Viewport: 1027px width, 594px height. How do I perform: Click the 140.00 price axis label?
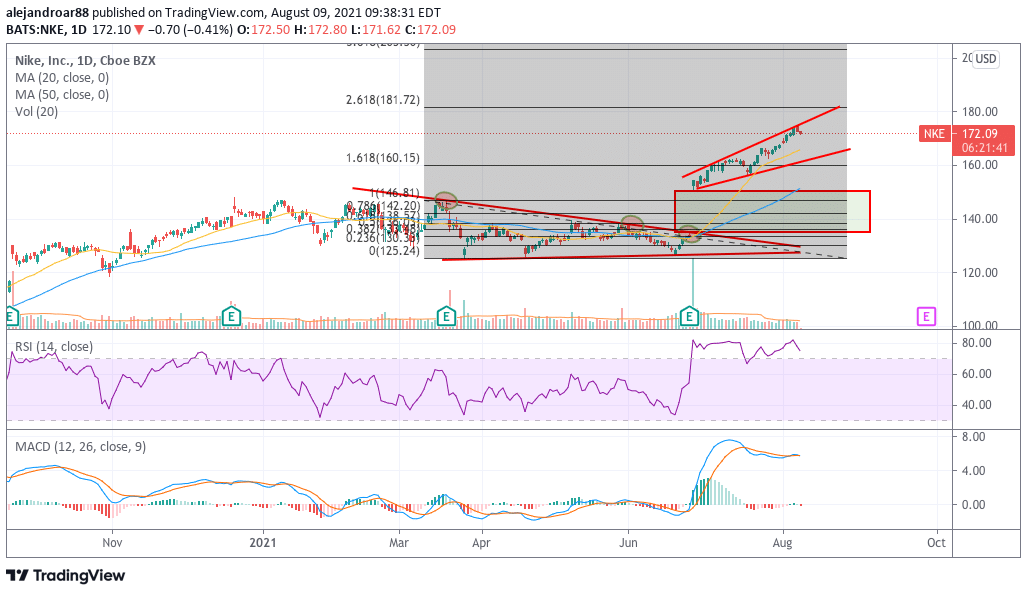[979, 219]
